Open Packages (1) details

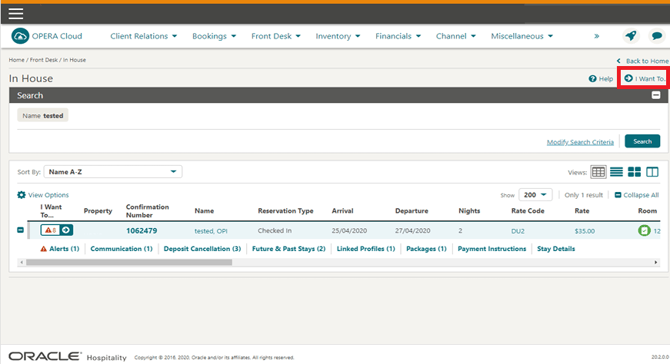click(426, 249)
